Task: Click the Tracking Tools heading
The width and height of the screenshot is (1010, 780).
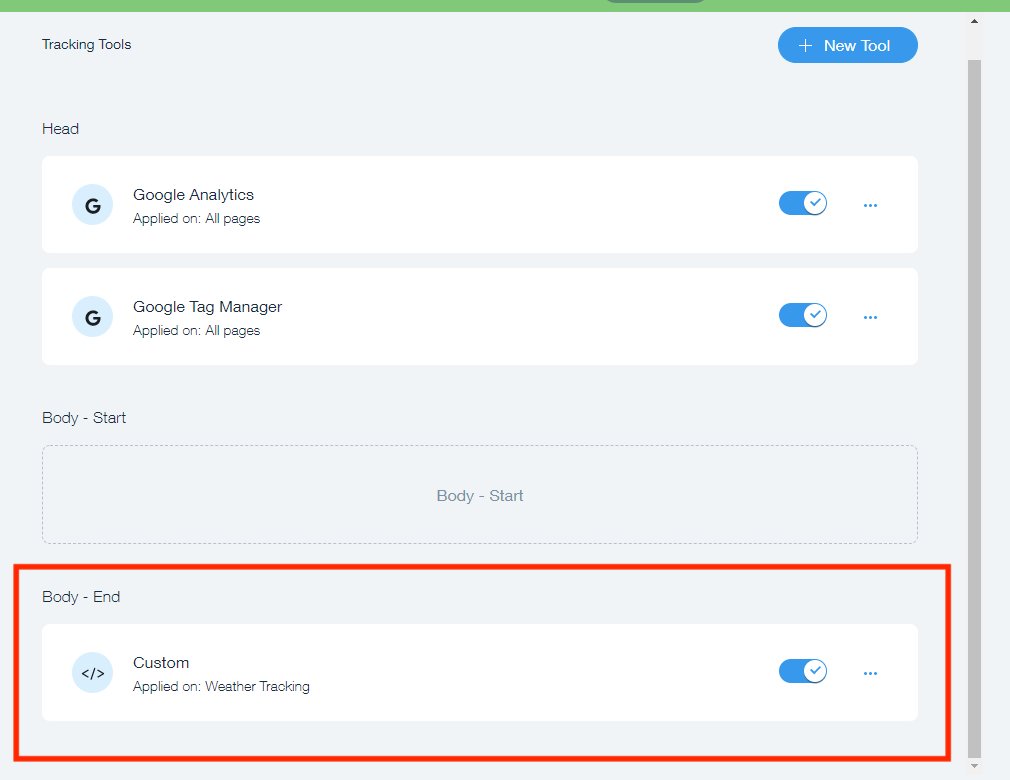Action: (86, 44)
